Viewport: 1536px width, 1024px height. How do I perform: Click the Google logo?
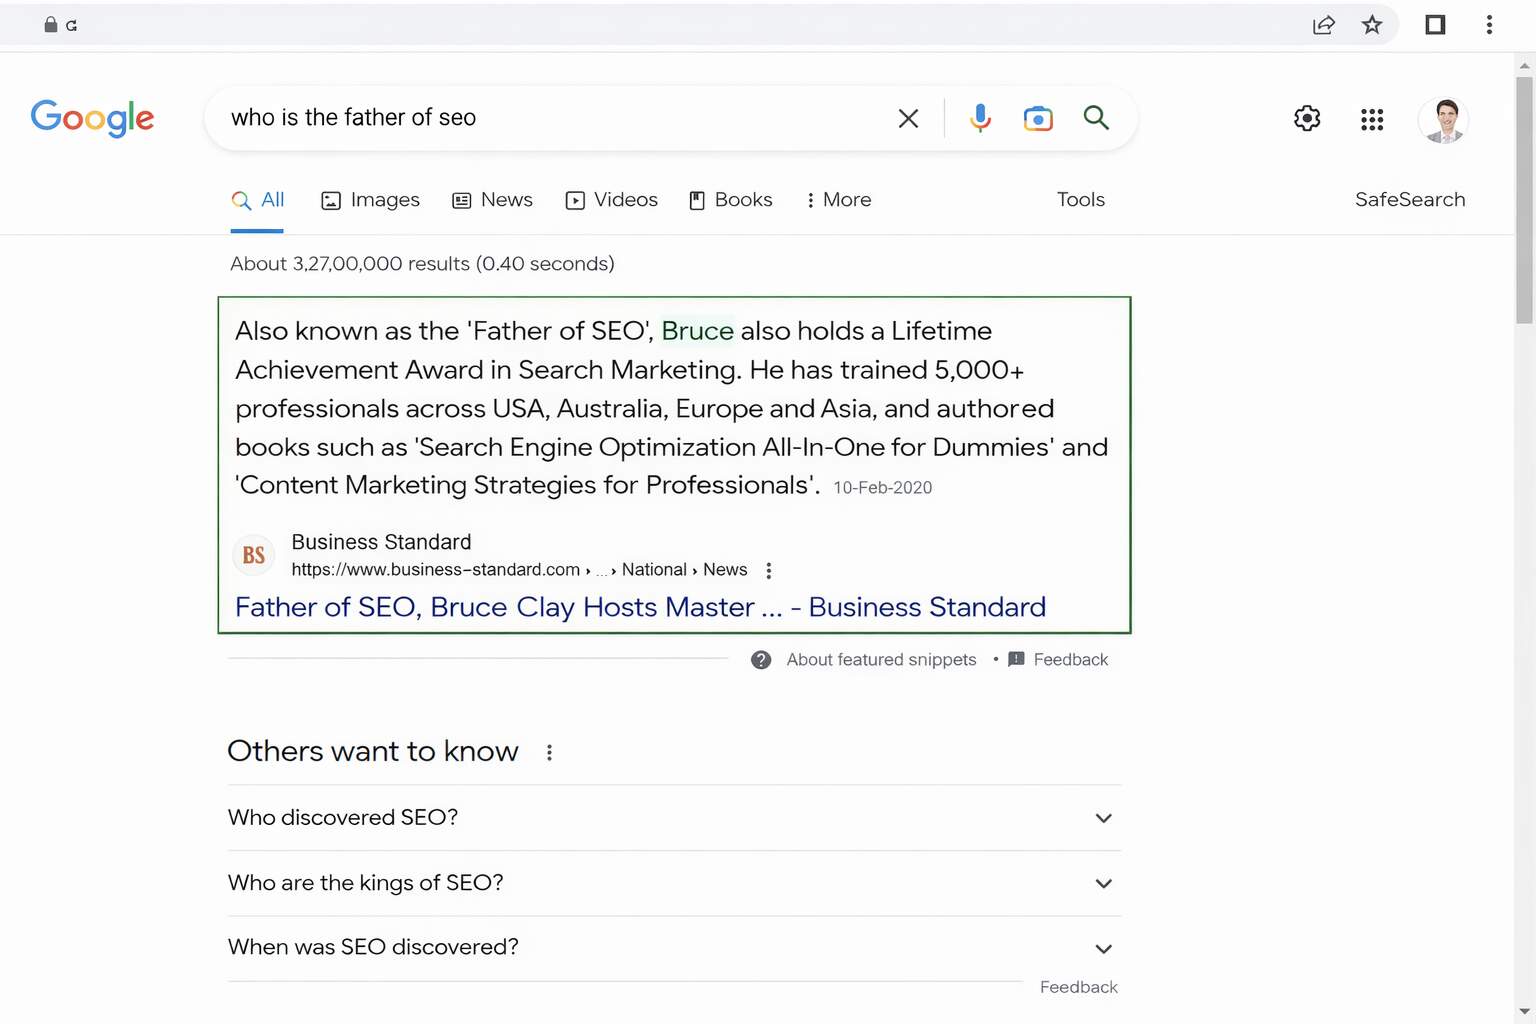[x=92, y=118]
